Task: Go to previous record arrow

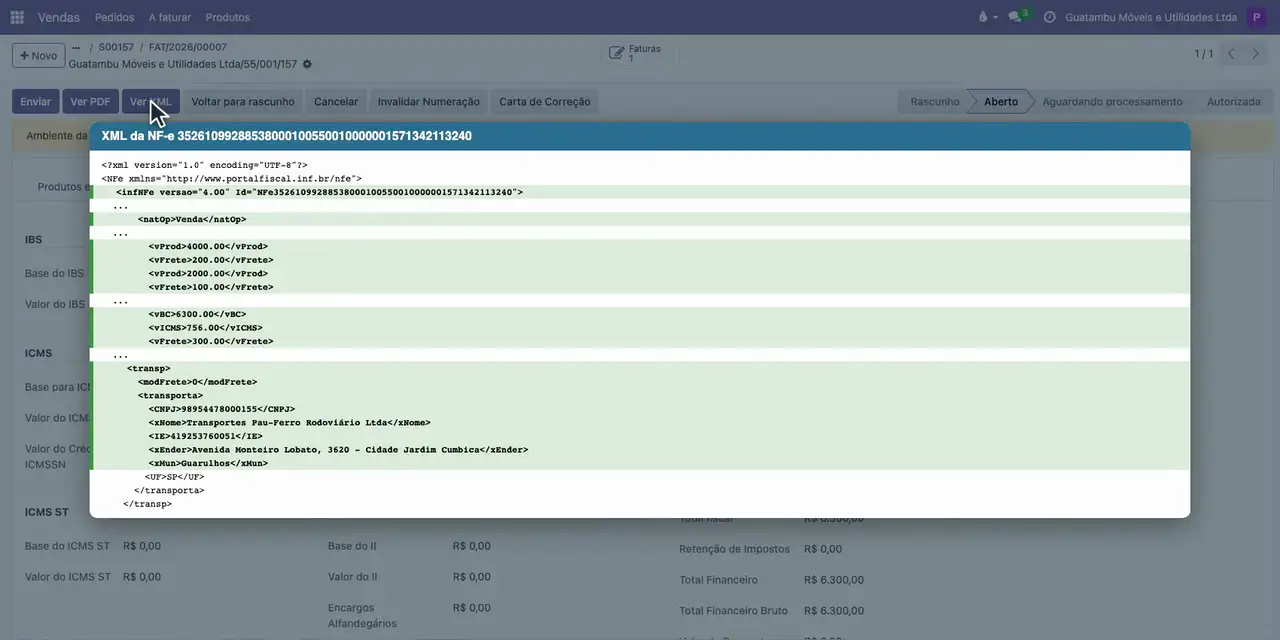Action: pos(1231,54)
